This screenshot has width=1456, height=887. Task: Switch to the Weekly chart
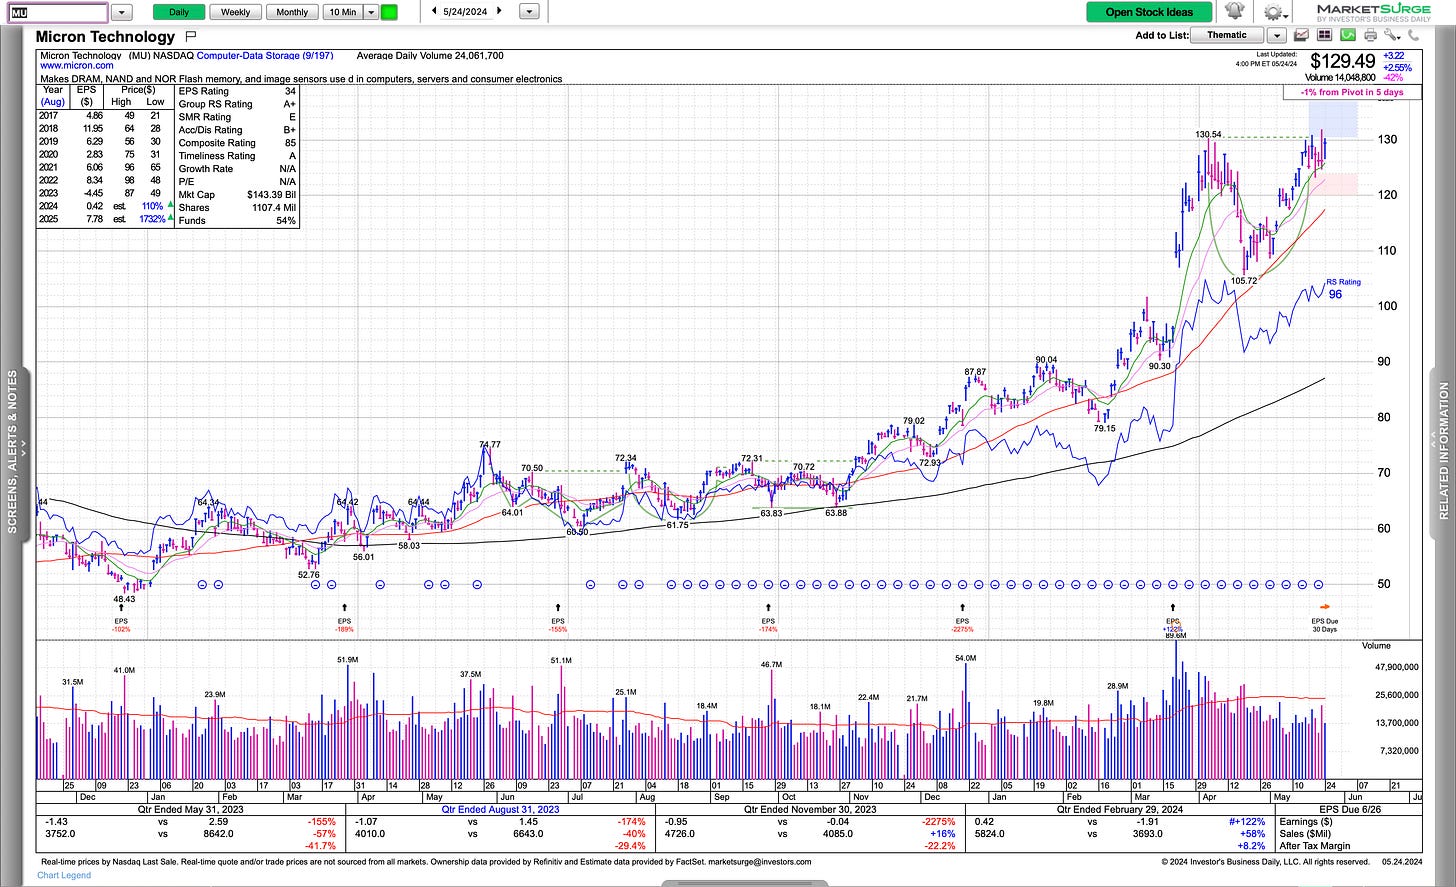pos(235,12)
